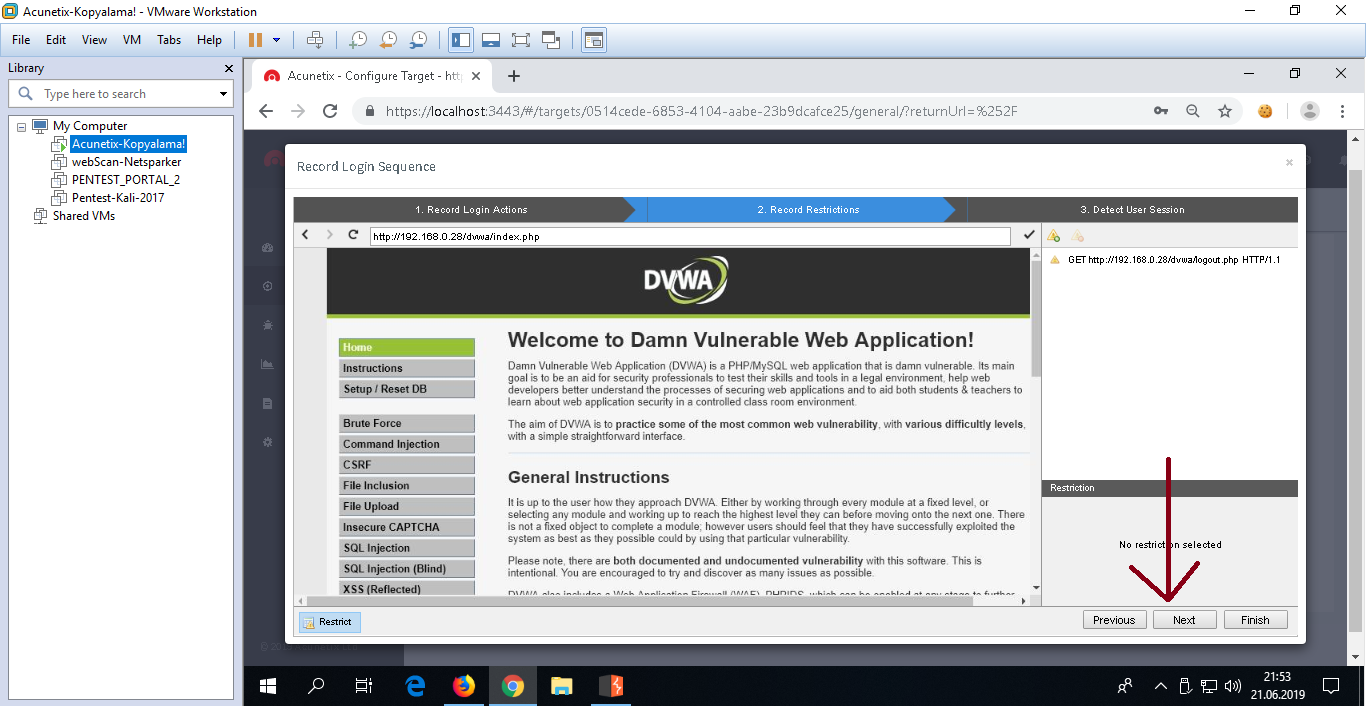The image size is (1366, 706).
Task: Go to step 3 Detect User Session
Action: click(1132, 210)
